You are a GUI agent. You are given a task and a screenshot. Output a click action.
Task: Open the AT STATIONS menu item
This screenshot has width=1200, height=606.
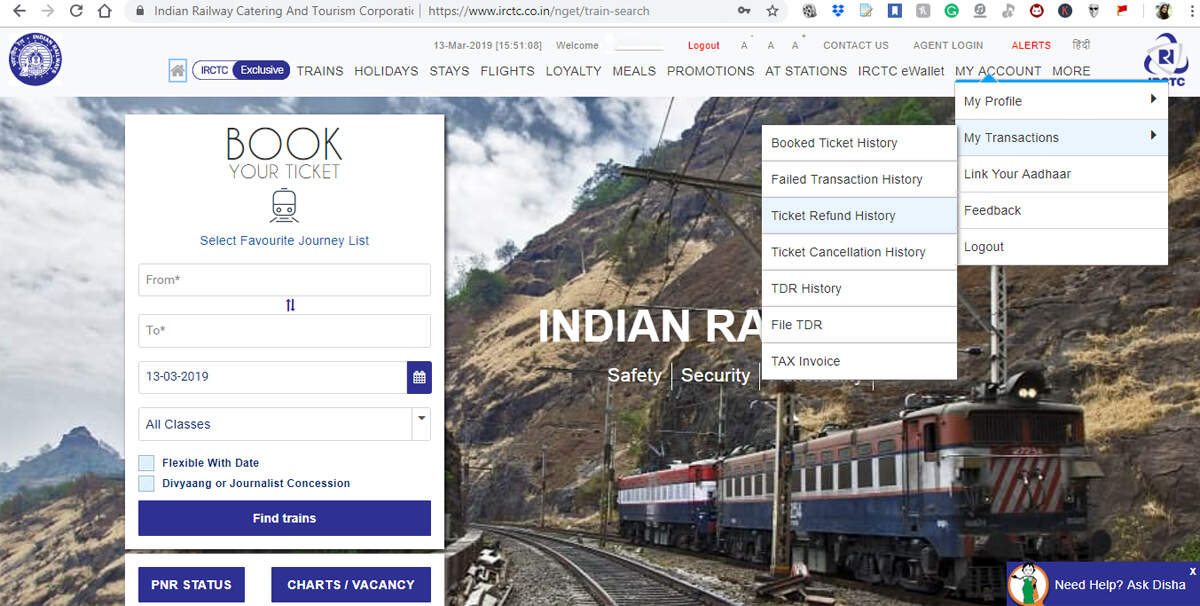click(x=806, y=71)
